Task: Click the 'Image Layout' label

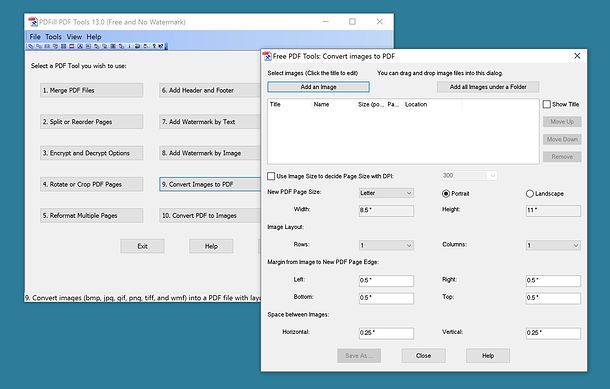Action: [x=286, y=227]
